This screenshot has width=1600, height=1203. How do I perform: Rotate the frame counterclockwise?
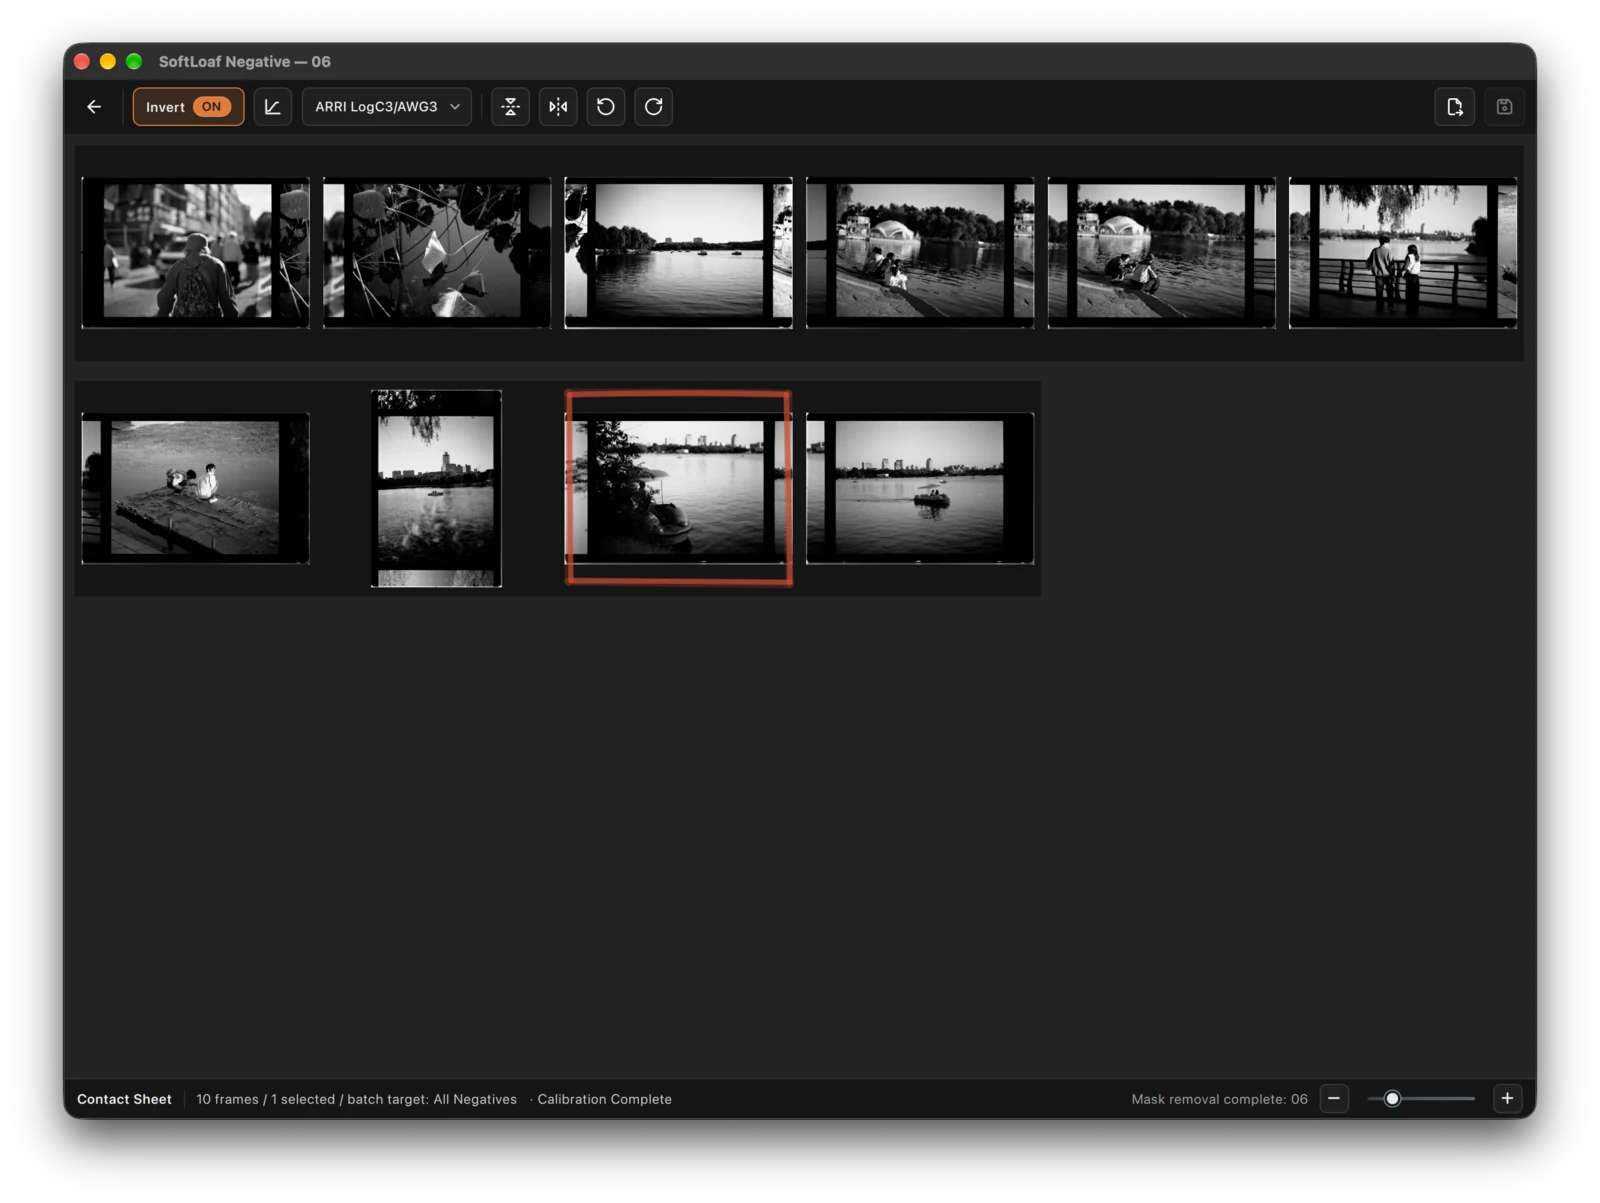click(x=606, y=107)
